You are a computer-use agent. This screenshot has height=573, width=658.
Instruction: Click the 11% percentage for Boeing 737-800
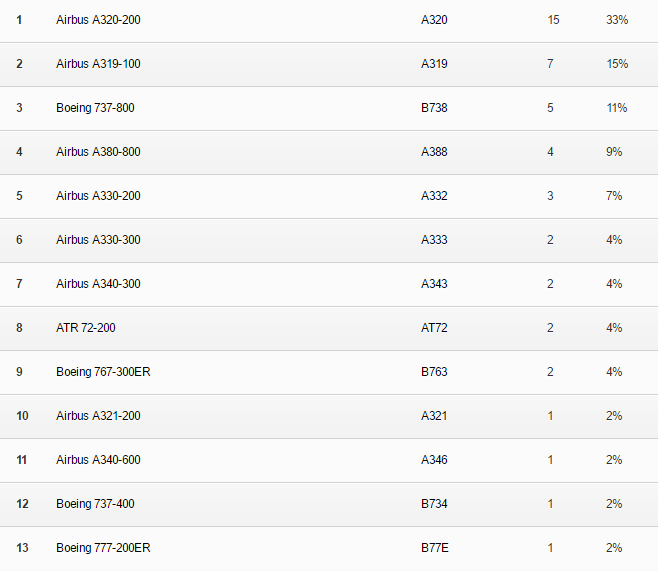tap(616, 108)
